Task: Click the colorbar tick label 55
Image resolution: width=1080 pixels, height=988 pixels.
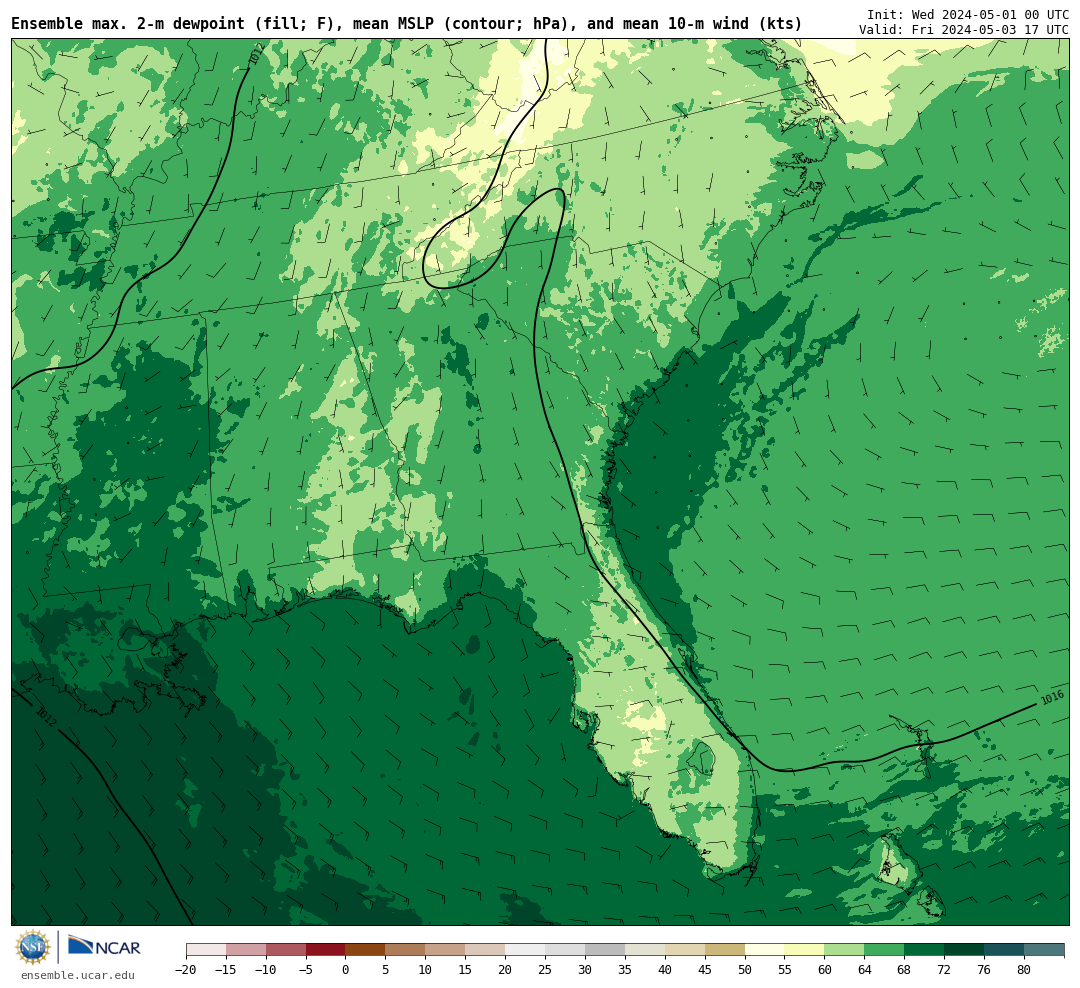Action: click(785, 970)
